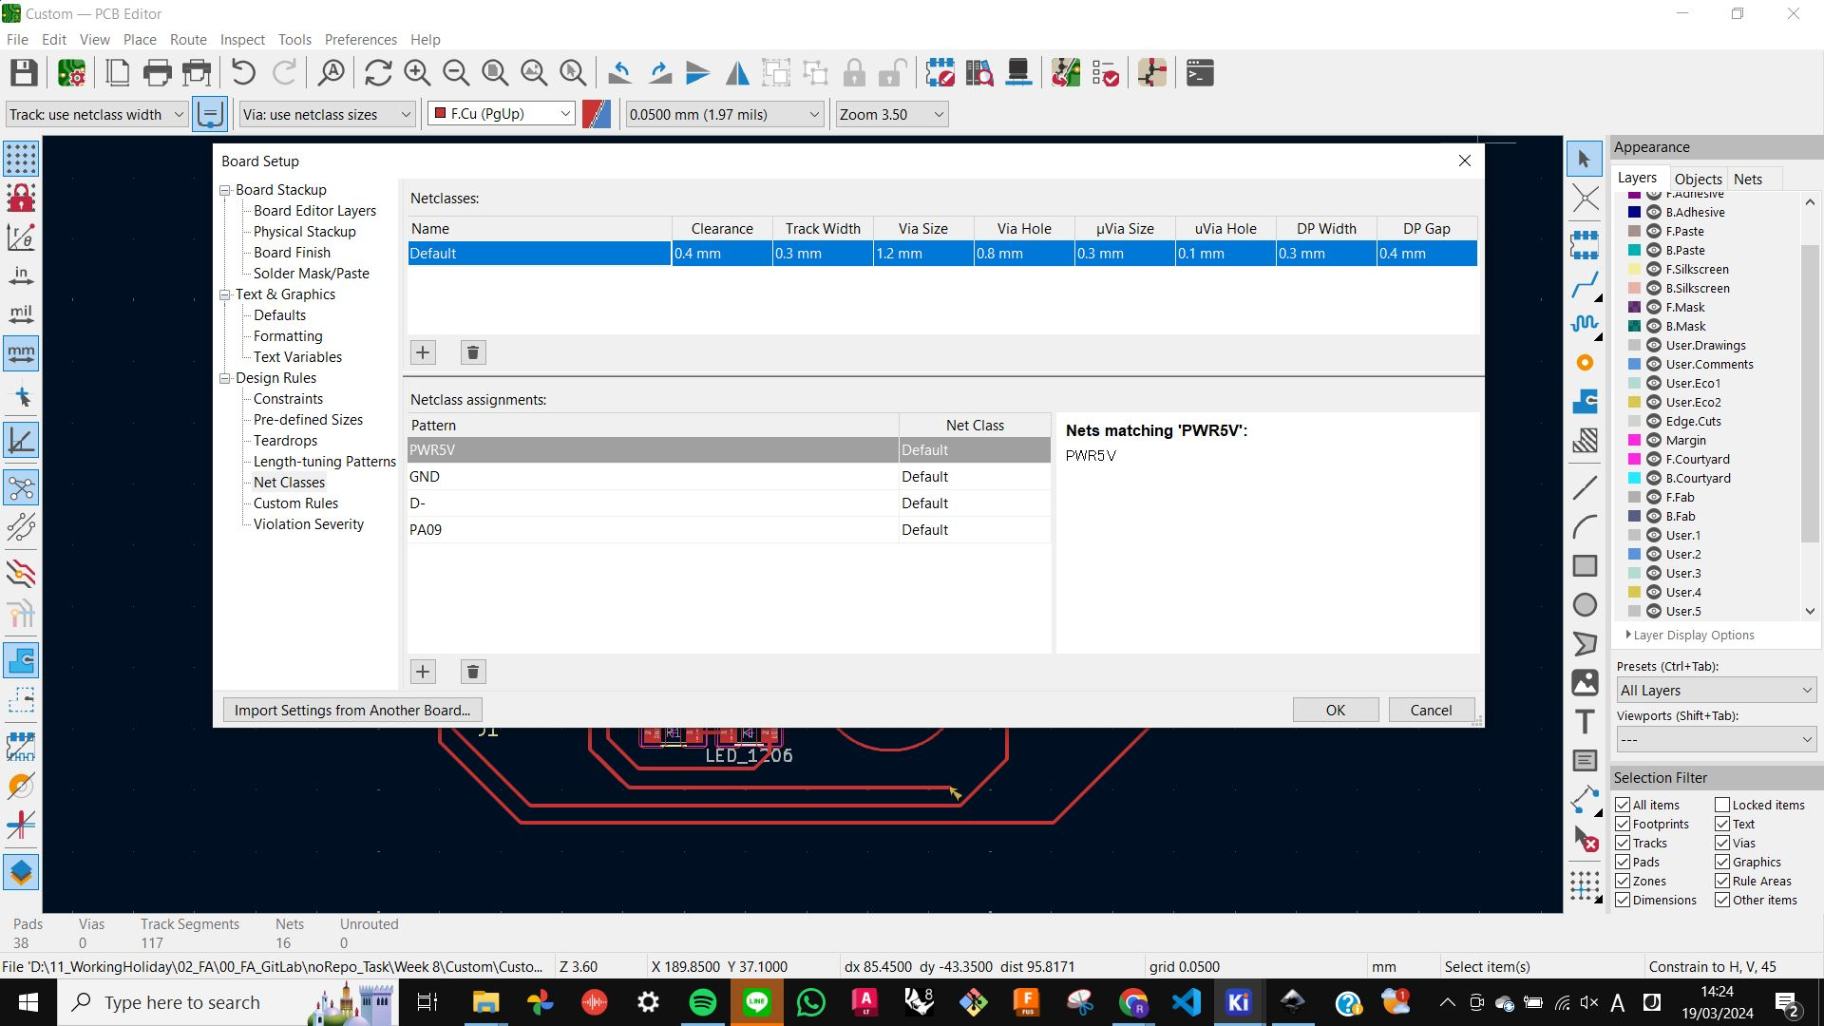This screenshot has width=1824, height=1026.
Task: Toggle the grid display icon in left toolbar
Action: tap(21, 159)
